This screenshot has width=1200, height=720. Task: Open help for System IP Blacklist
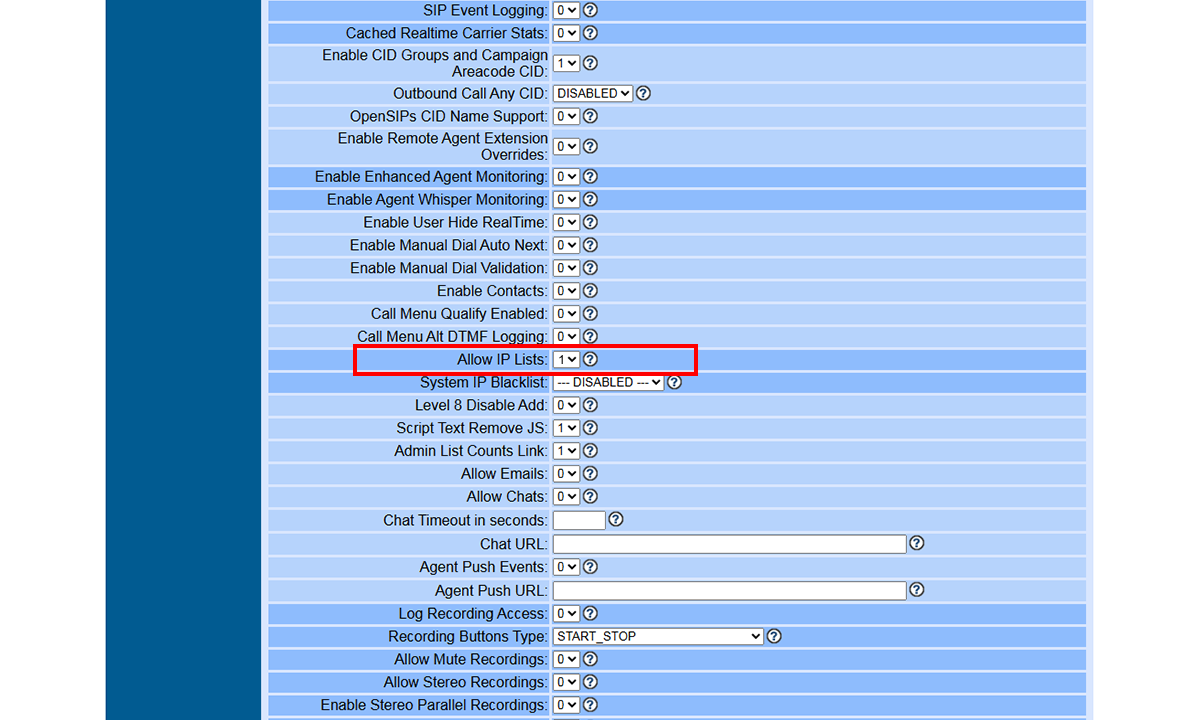point(674,382)
